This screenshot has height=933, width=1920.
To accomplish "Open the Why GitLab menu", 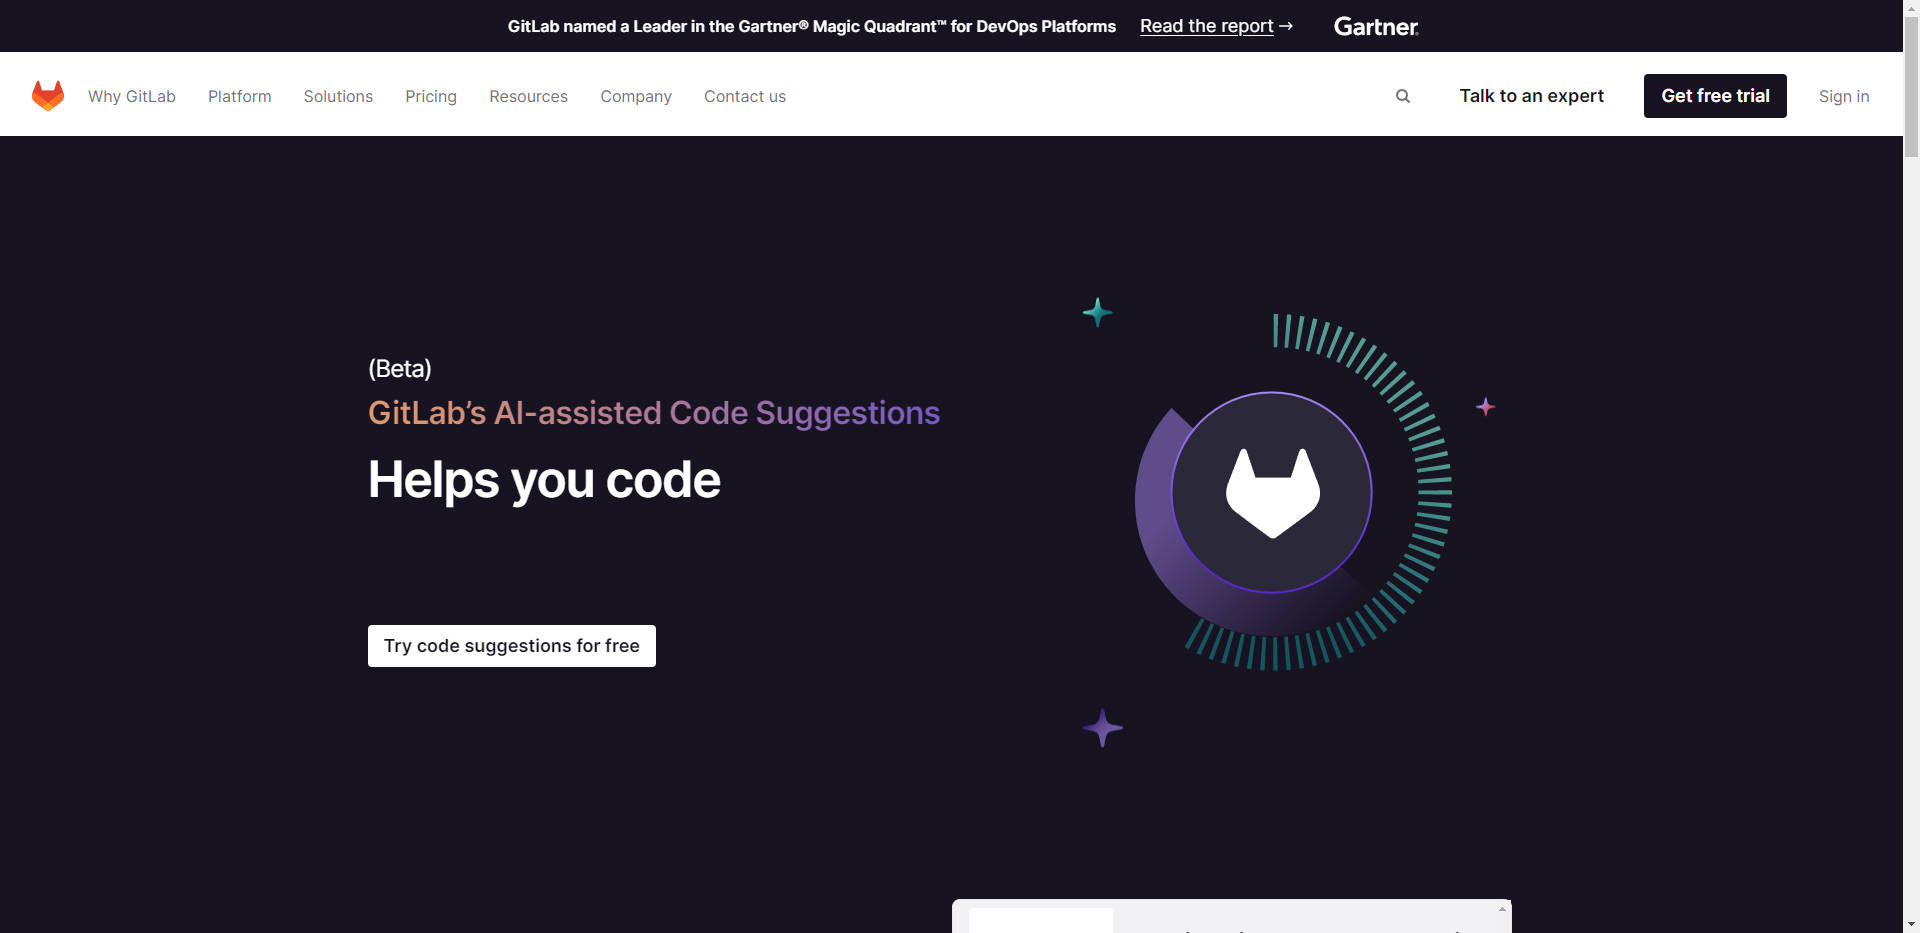I will pyautogui.click(x=132, y=96).
